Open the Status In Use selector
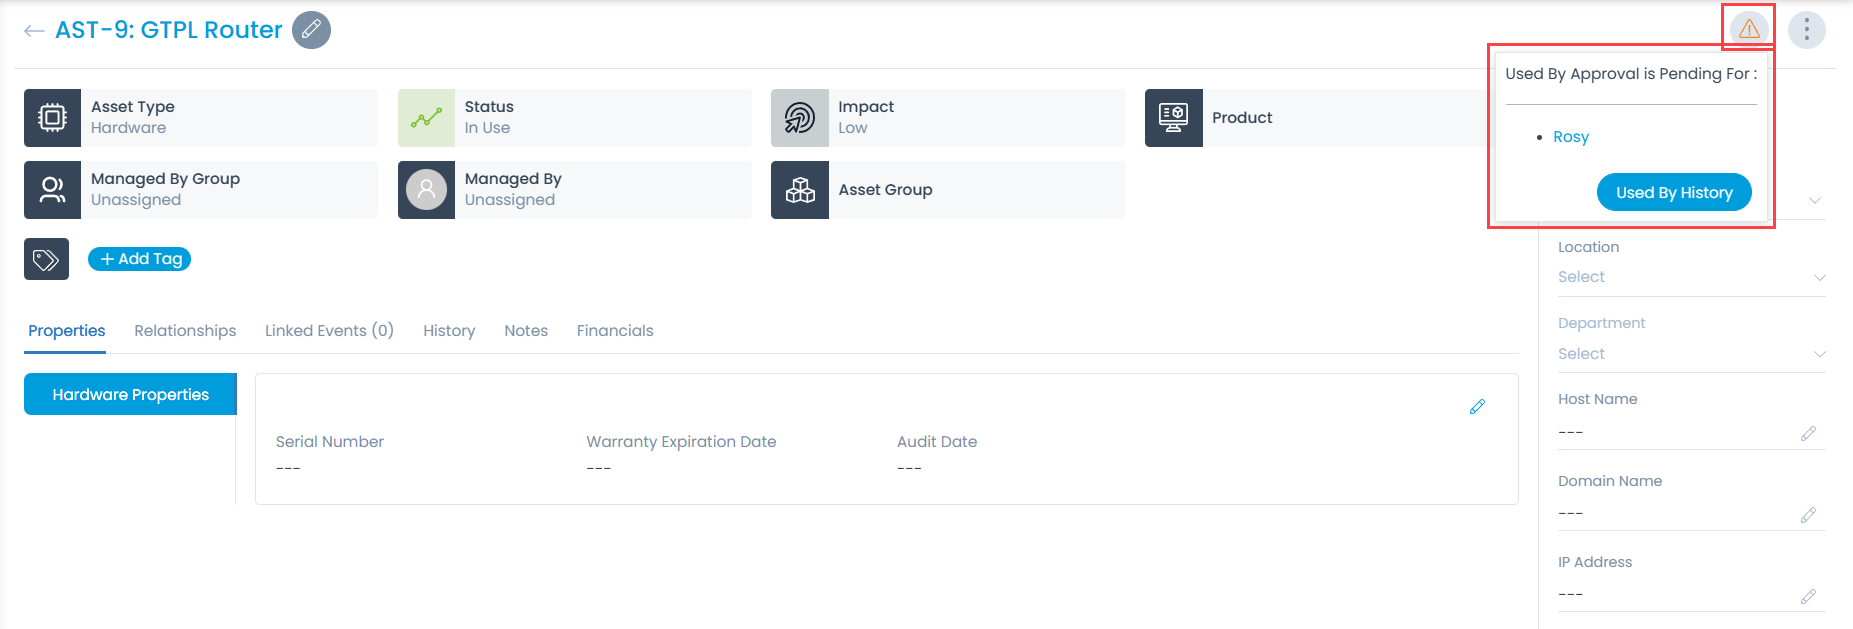The height and width of the screenshot is (629, 1853). pyautogui.click(x=574, y=118)
